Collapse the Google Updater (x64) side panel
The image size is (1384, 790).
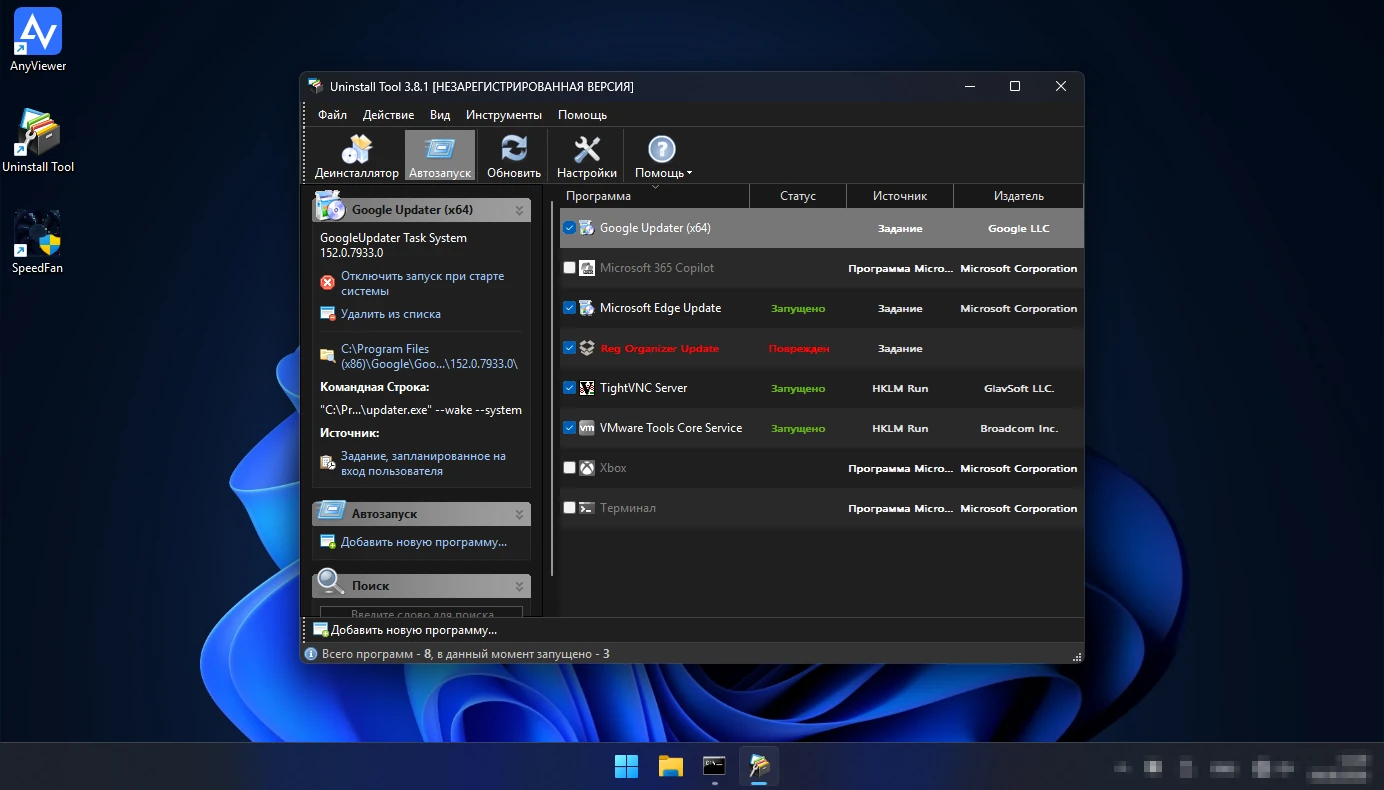519,210
